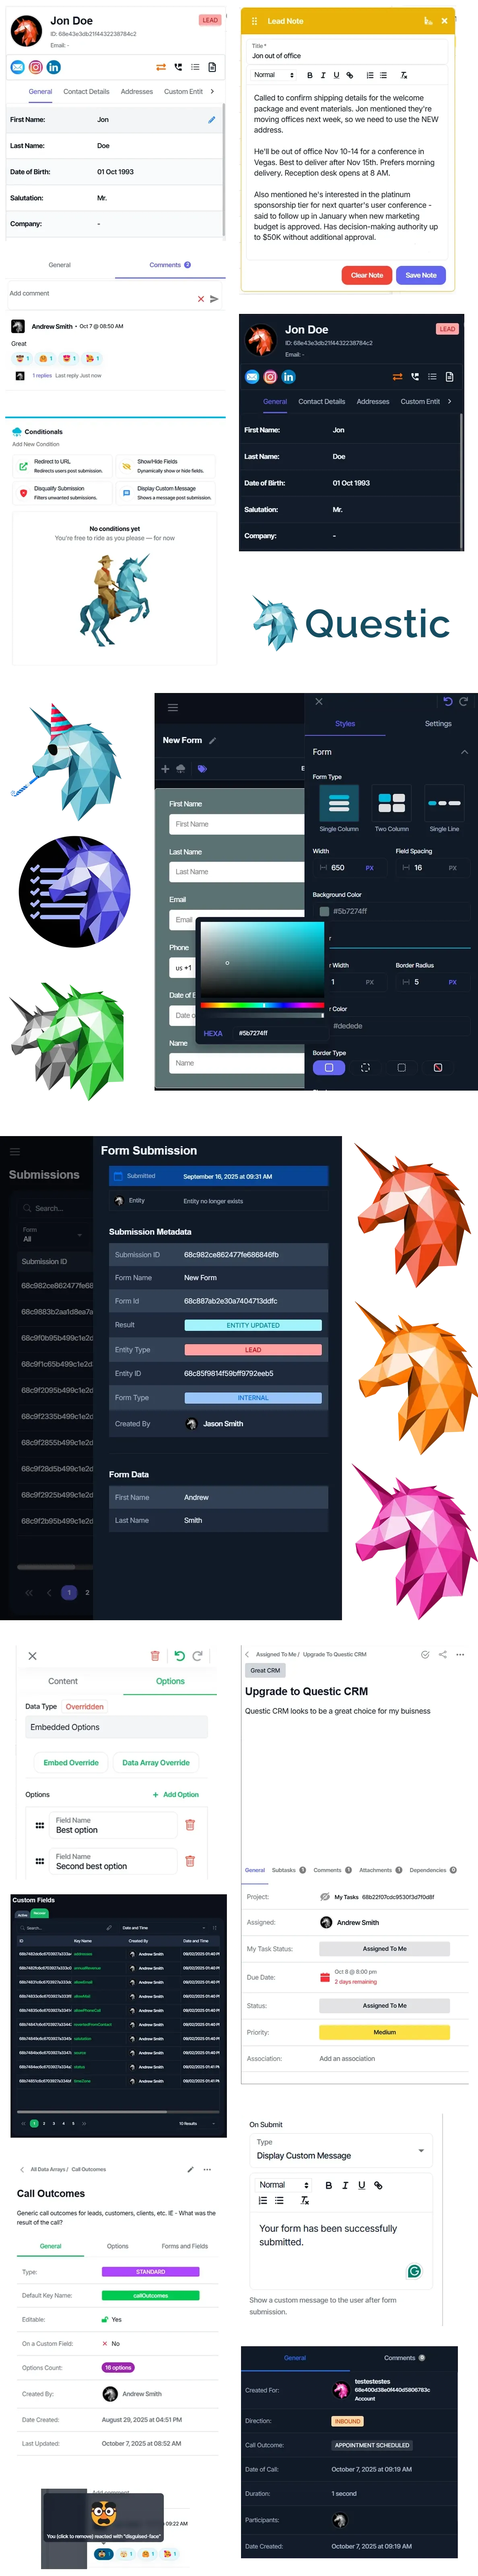Click Add an association link
Image resolution: width=478 pixels, height=2576 pixels.
347,2058
